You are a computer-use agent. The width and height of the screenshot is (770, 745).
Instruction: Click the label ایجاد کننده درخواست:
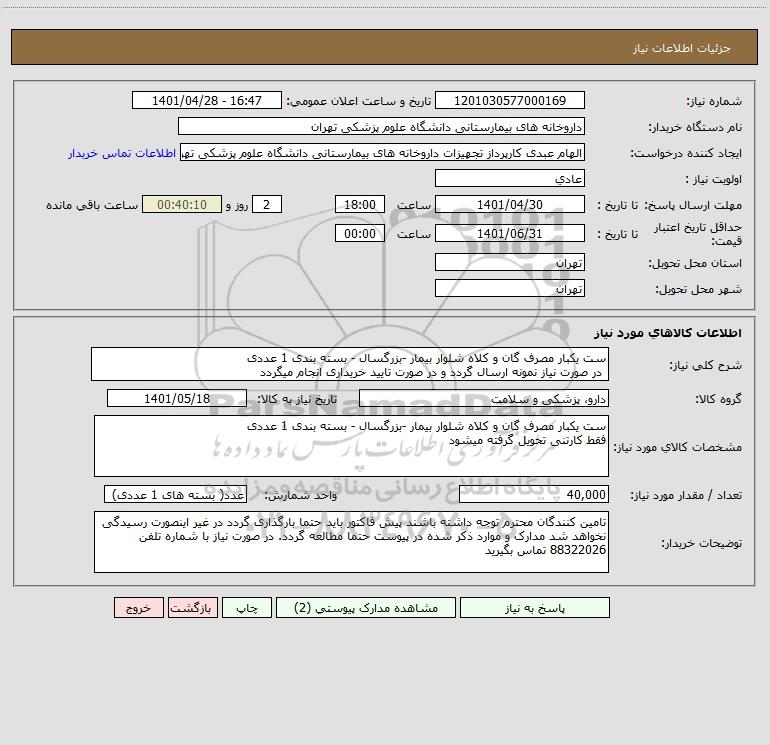686,153
